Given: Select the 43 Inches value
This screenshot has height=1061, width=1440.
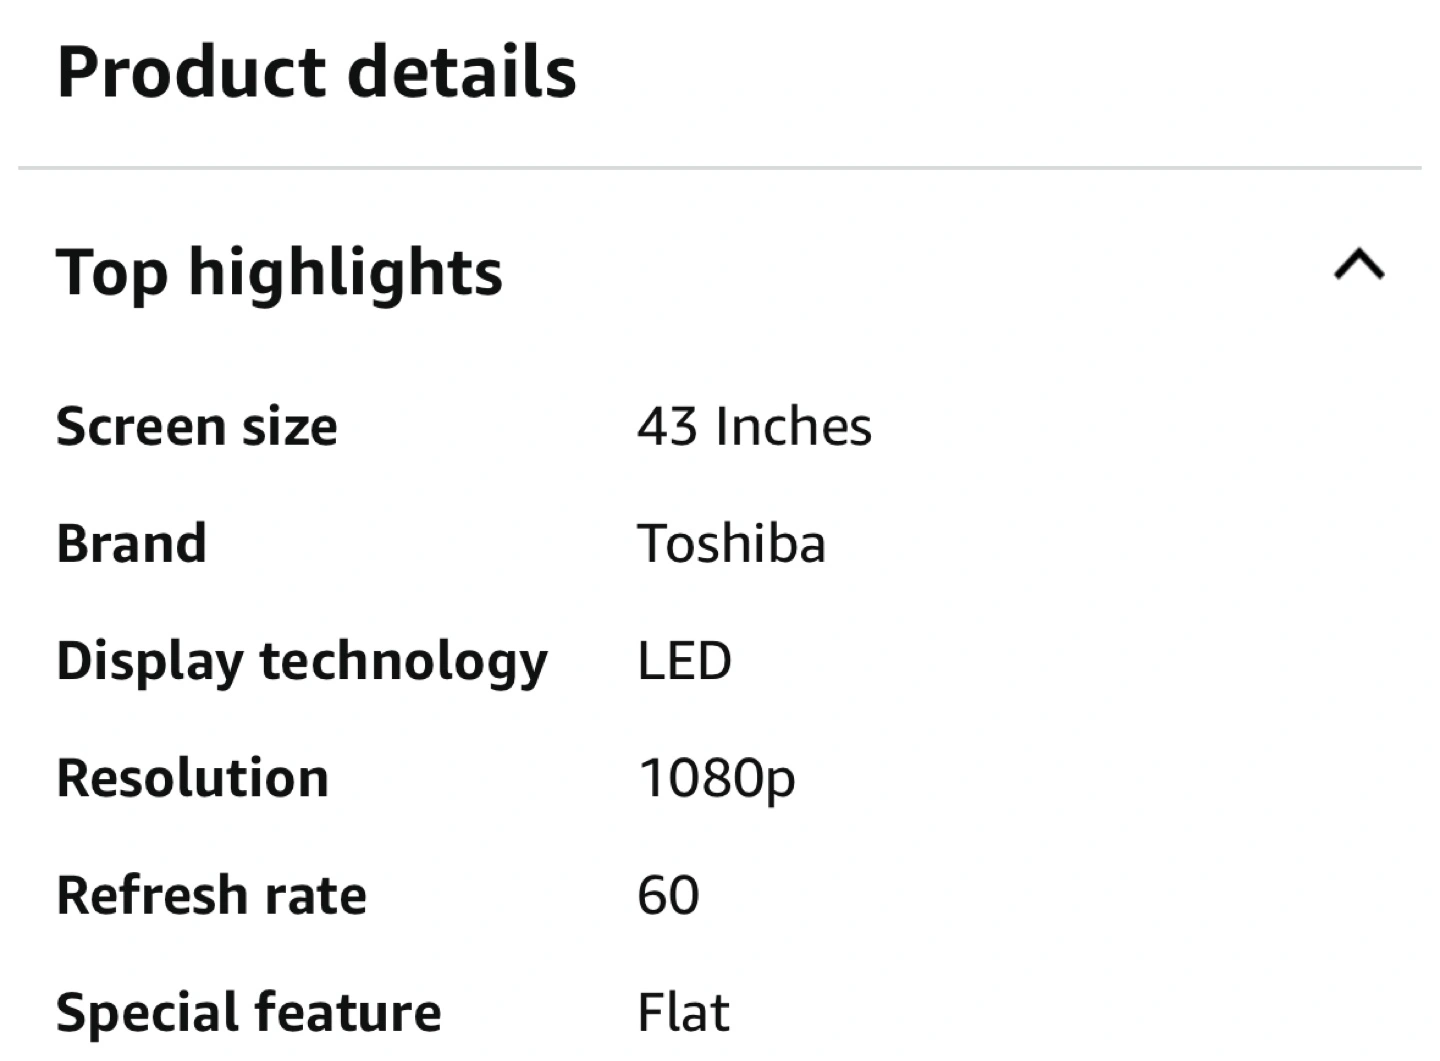Looking at the screenshot, I should 755,426.
